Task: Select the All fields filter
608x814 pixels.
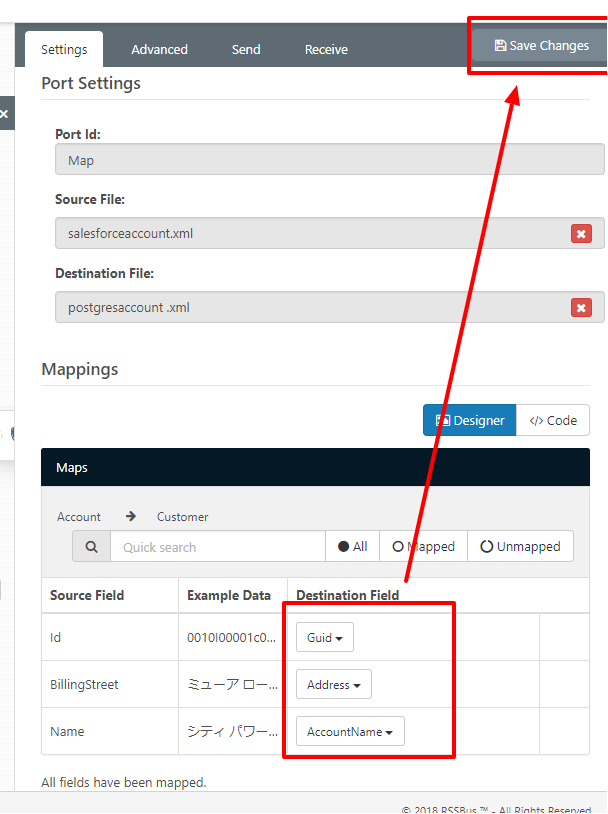Action: [x=353, y=546]
